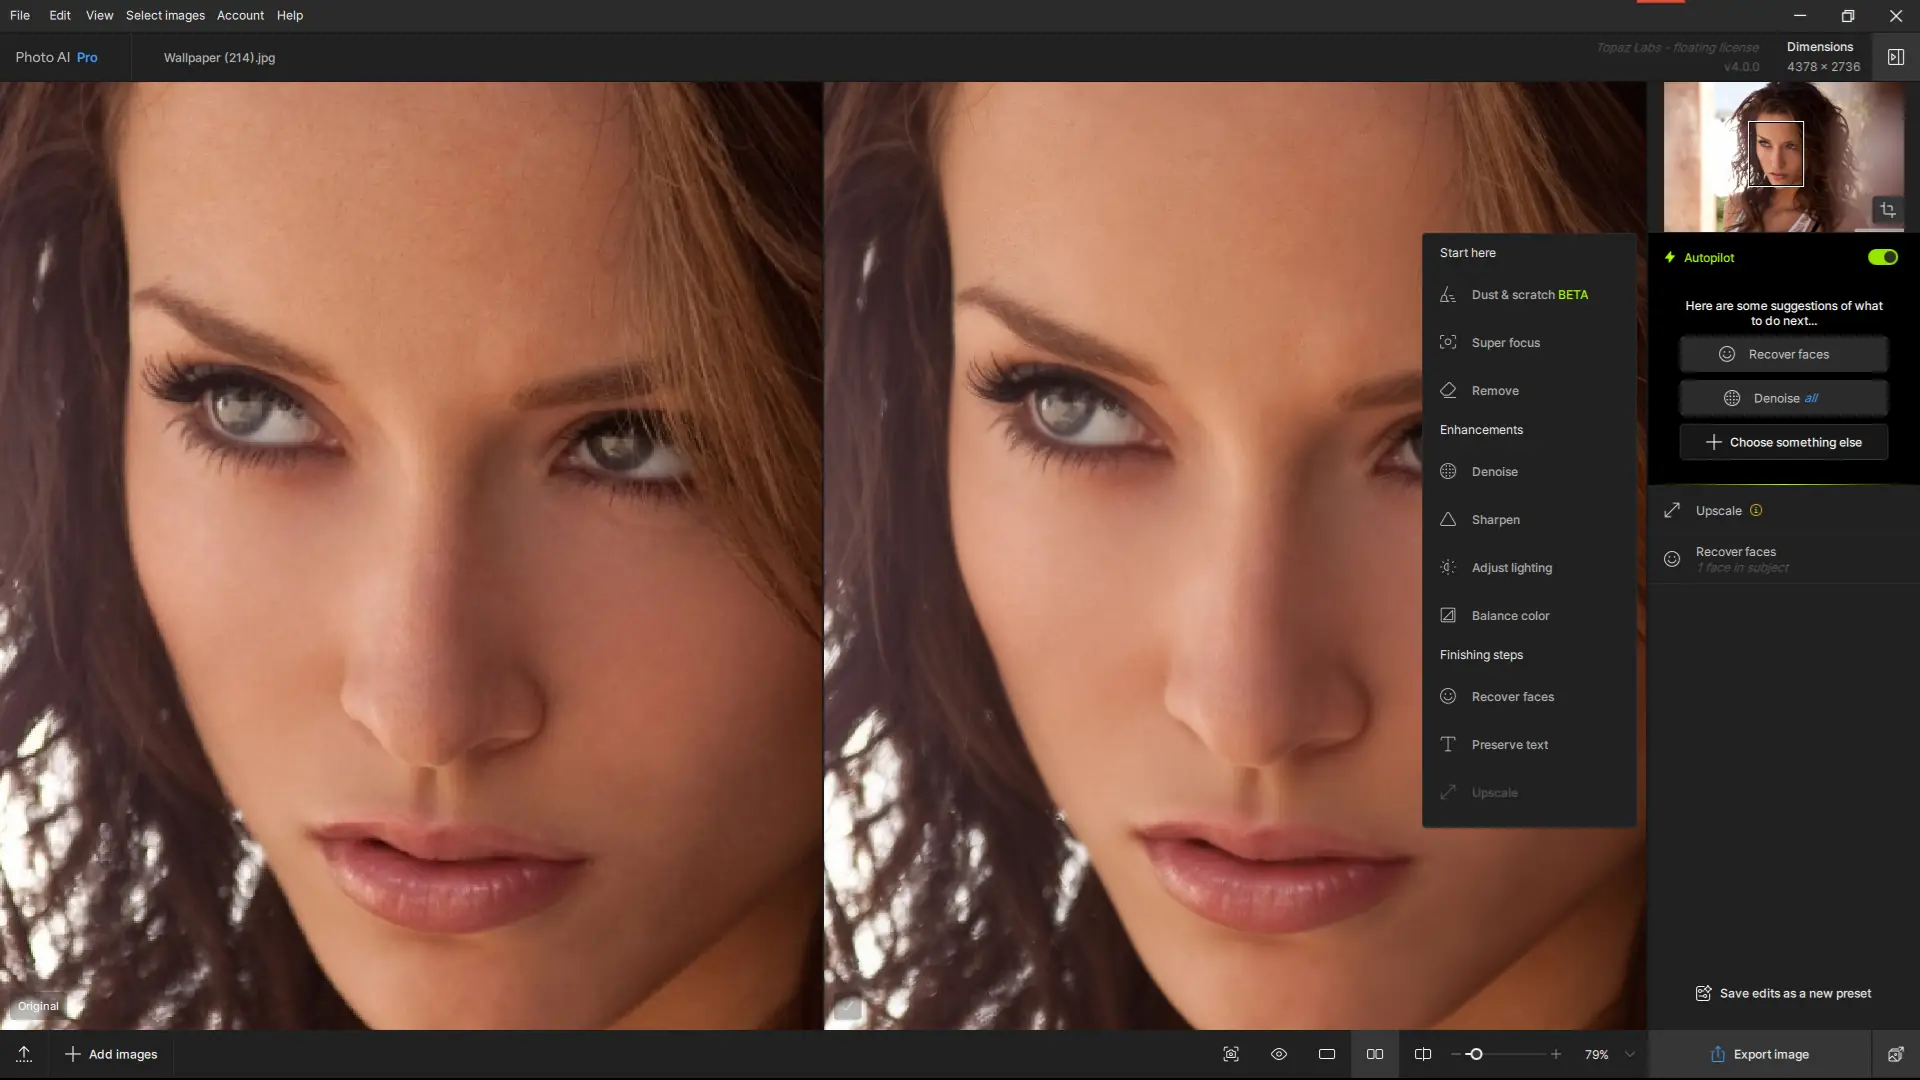This screenshot has height=1080, width=1920.
Task: Toggle the eye preview visibility icon
Action: [1279, 1054]
